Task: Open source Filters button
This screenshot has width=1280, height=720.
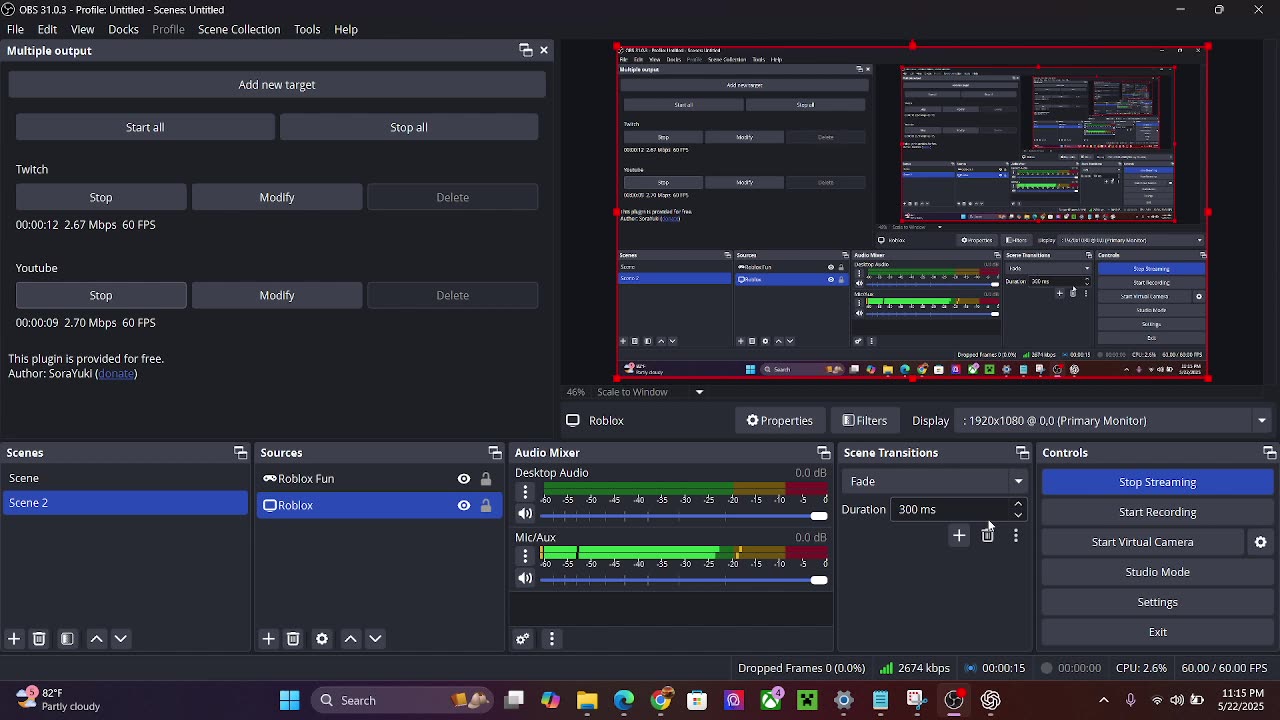Action: coord(865,421)
